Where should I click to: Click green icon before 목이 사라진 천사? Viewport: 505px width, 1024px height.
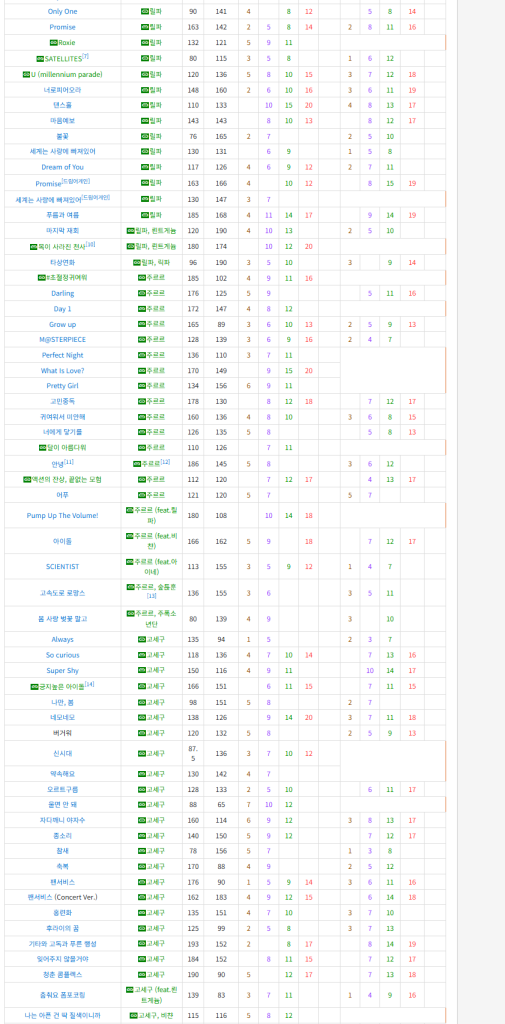[34, 247]
